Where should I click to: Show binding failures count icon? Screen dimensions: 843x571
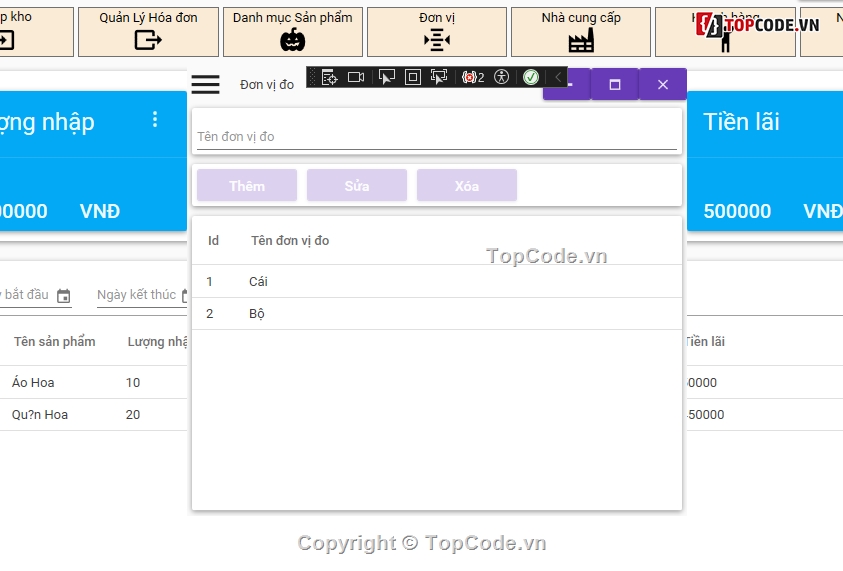point(473,77)
